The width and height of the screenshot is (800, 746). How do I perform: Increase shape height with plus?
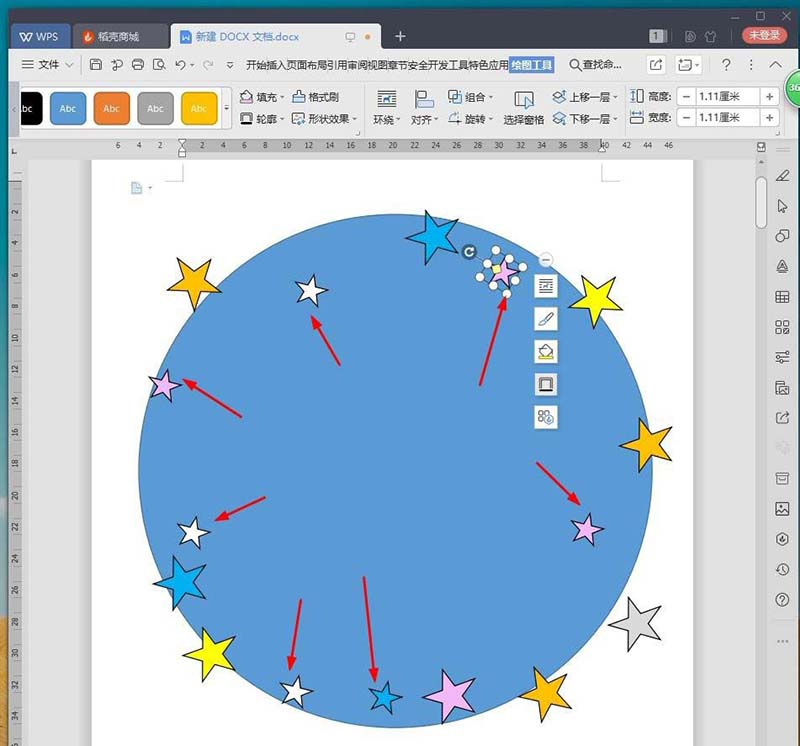click(x=769, y=96)
